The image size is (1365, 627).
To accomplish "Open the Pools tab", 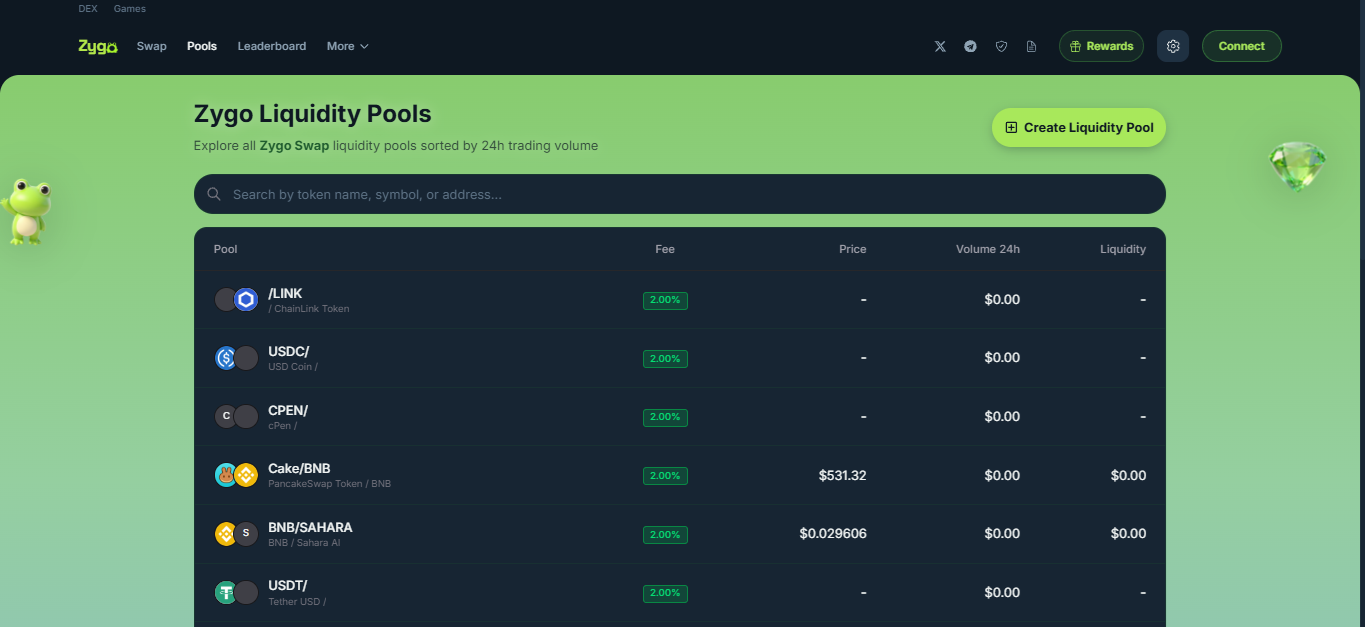I will (x=202, y=46).
